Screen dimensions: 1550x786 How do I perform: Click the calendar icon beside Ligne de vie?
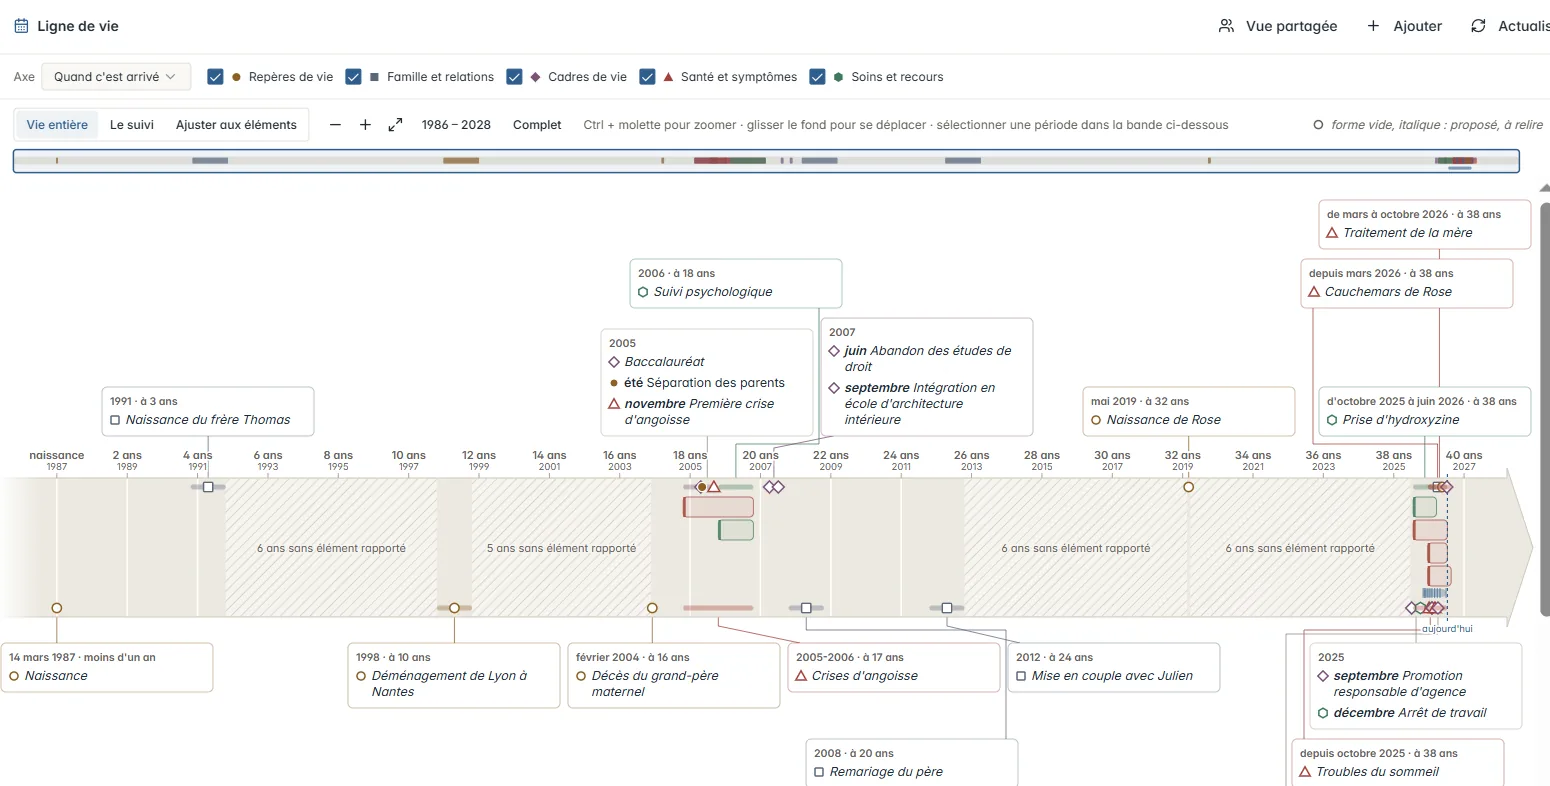click(x=21, y=26)
